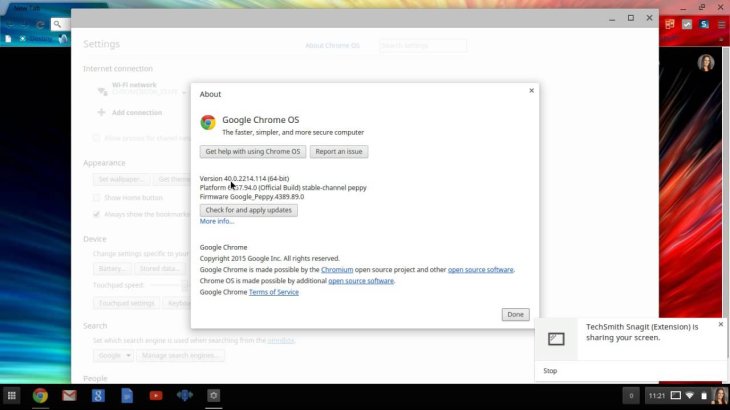Open the Chromium project link
This screenshot has width=730, height=410.
(337, 269)
